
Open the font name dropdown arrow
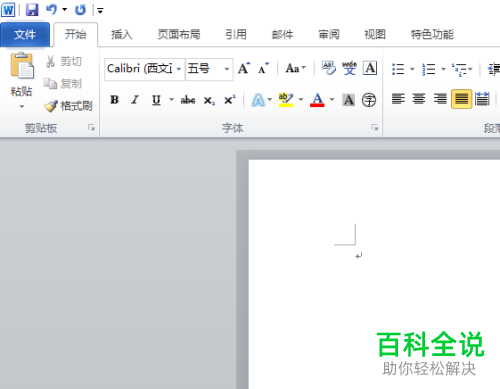[x=179, y=69]
